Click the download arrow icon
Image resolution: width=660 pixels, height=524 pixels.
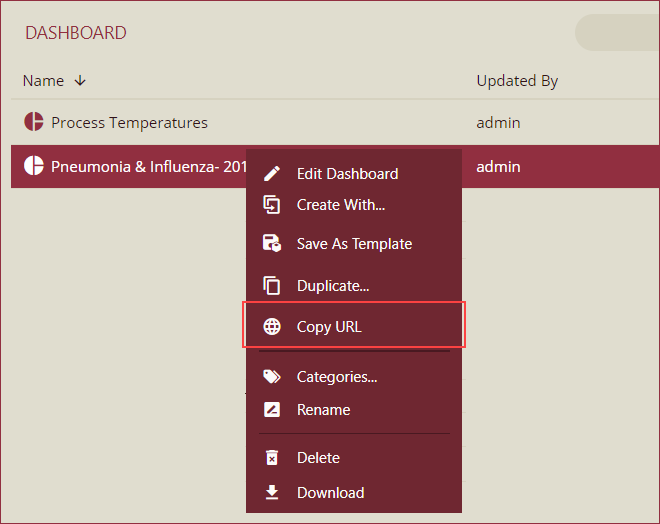point(272,492)
